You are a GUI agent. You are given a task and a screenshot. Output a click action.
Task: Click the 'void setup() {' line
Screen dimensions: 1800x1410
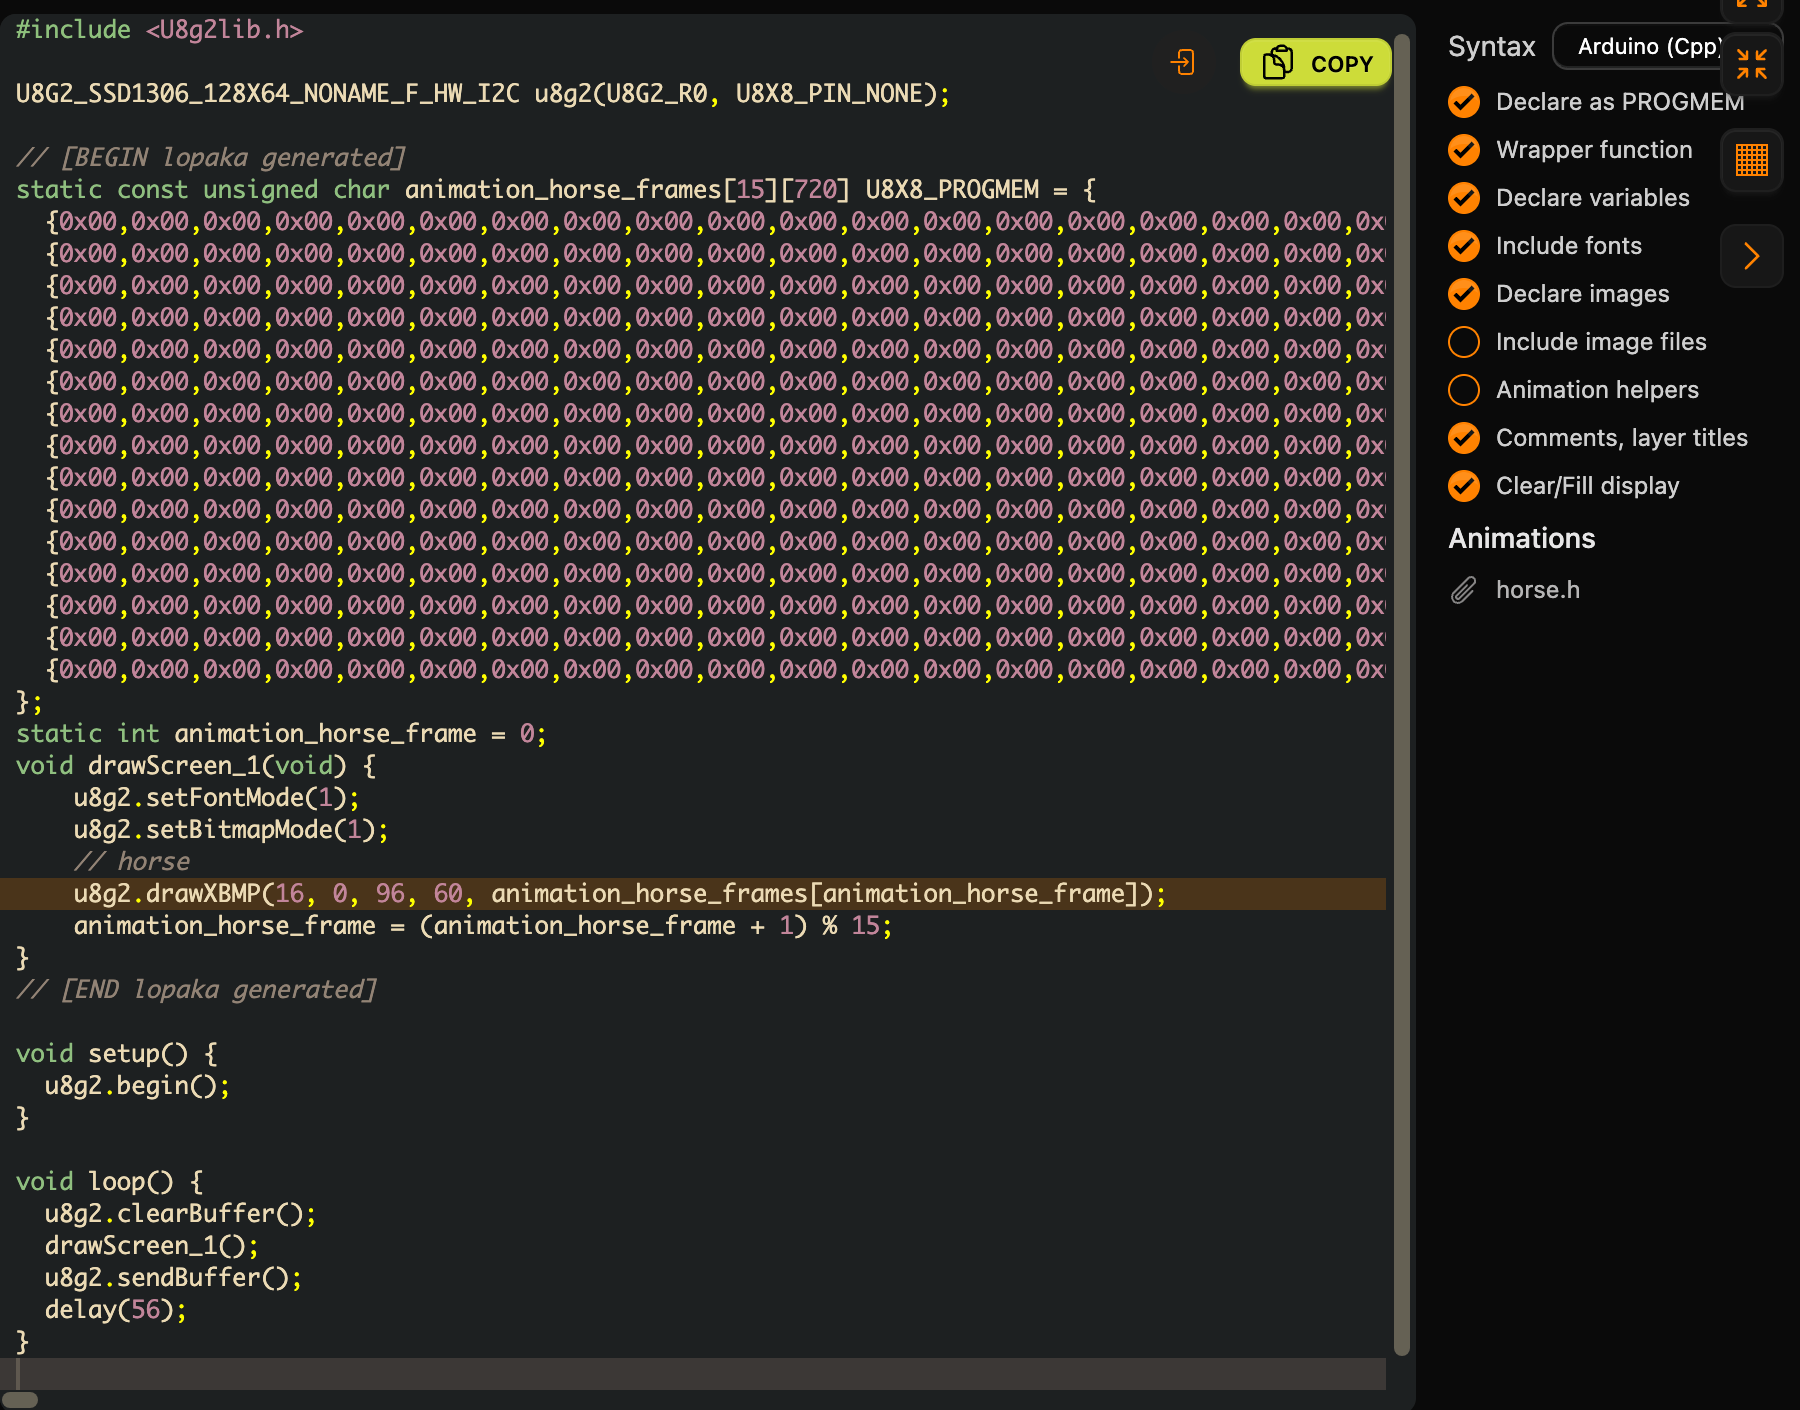click(x=117, y=1054)
